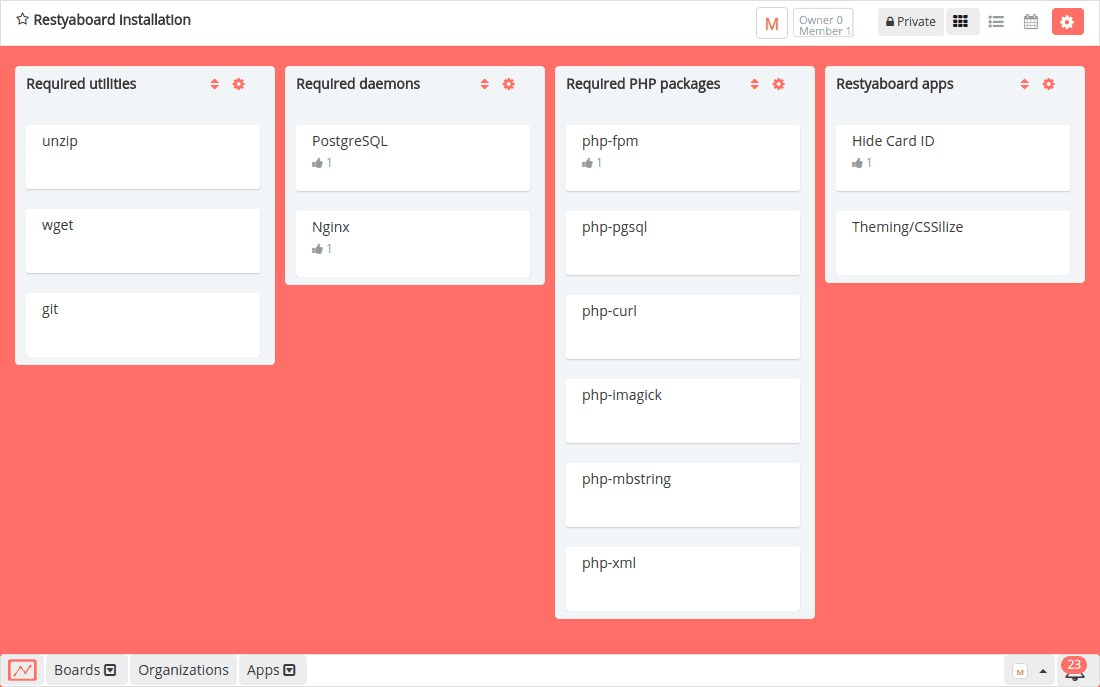Switch to list view
This screenshot has width=1100, height=687.
tap(996, 22)
